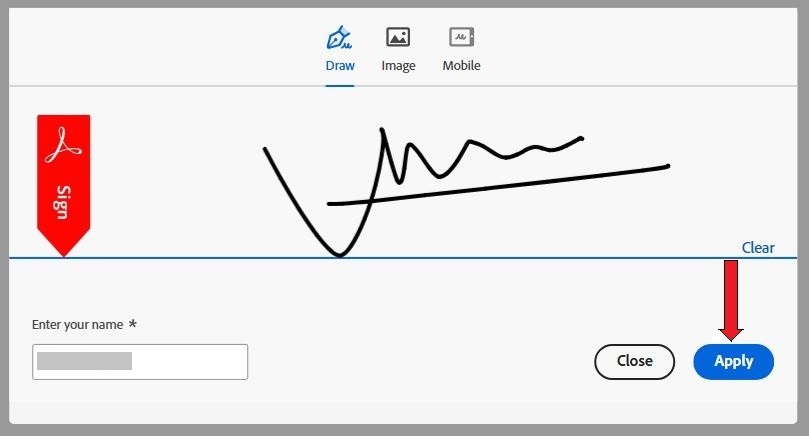809x436 pixels.
Task: Switch to the Mobile tab label
Action: pyautogui.click(x=461, y=66)
